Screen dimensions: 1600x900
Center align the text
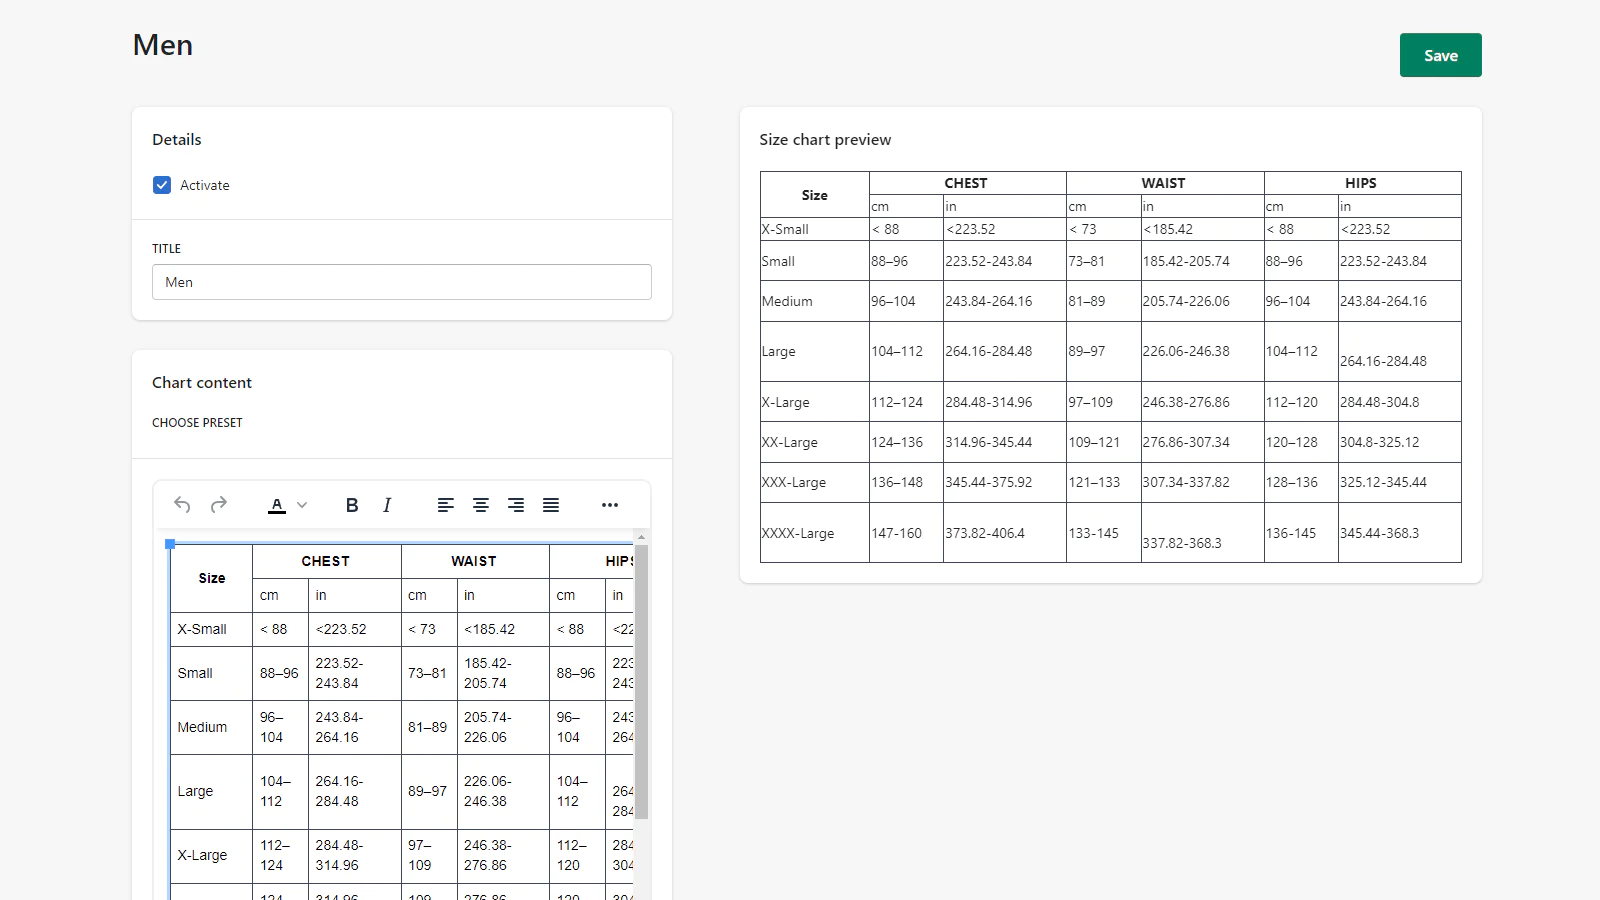click(481, 505)
